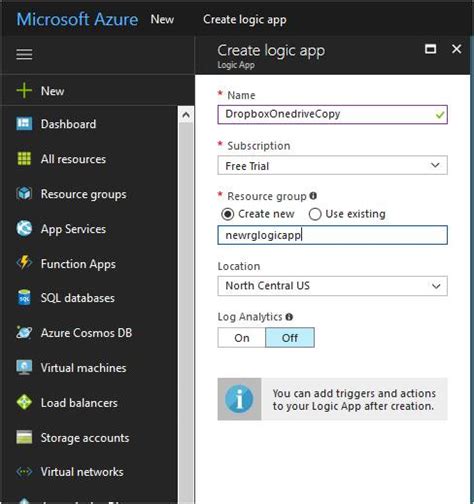Click the Azure Cosmos DB planet icon
Viewport: 474px width, 504px height.
tap(24, 333)
